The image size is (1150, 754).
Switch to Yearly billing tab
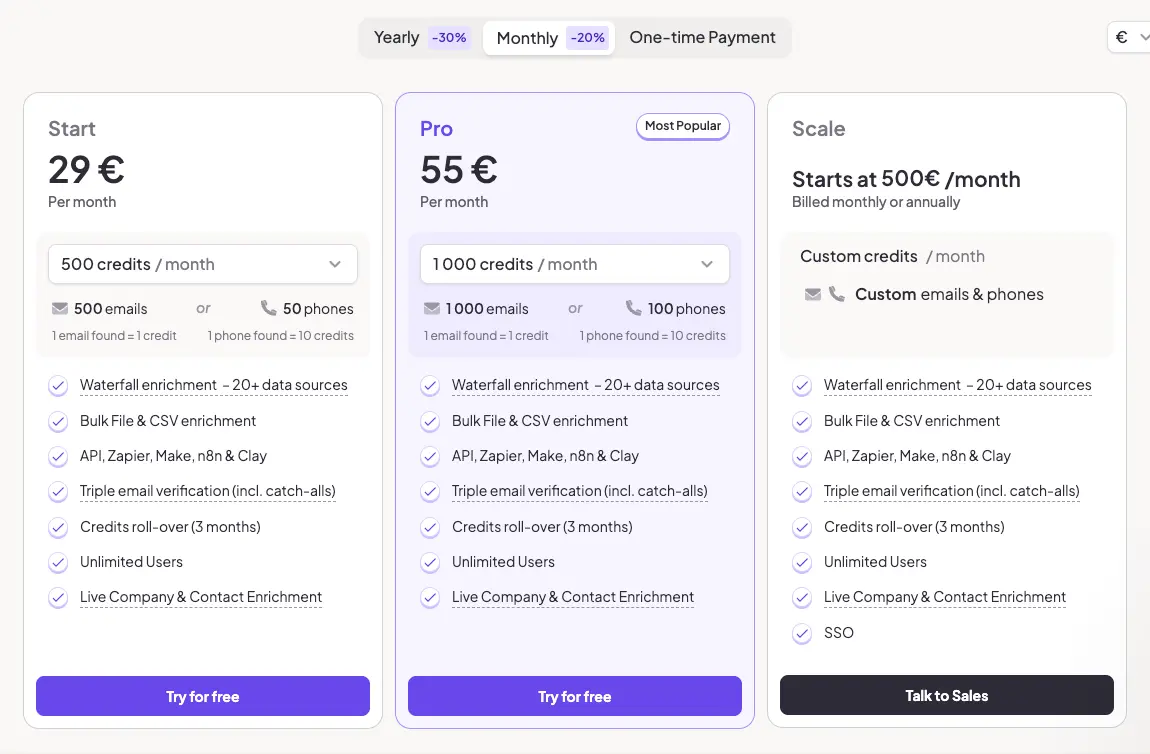[x=420, y=38]
